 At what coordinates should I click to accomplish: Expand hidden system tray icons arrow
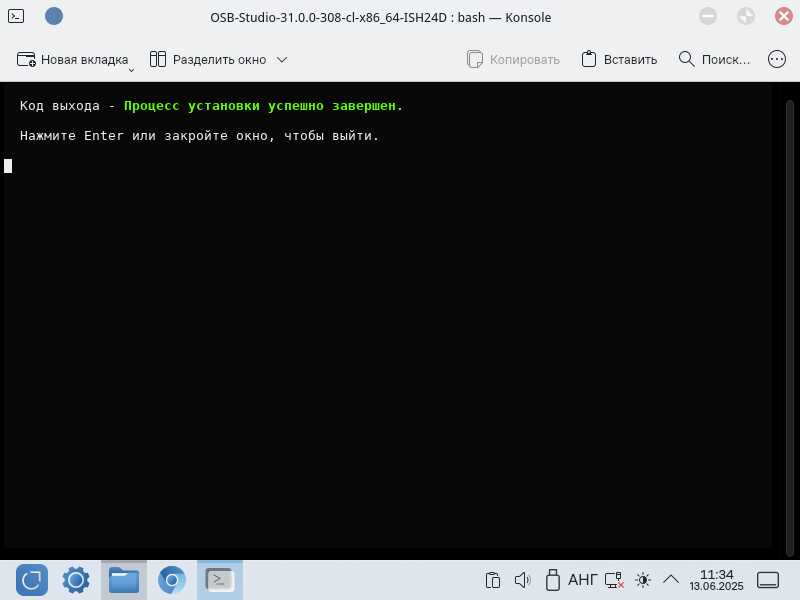pyautogui.click(x=671, y=580)
